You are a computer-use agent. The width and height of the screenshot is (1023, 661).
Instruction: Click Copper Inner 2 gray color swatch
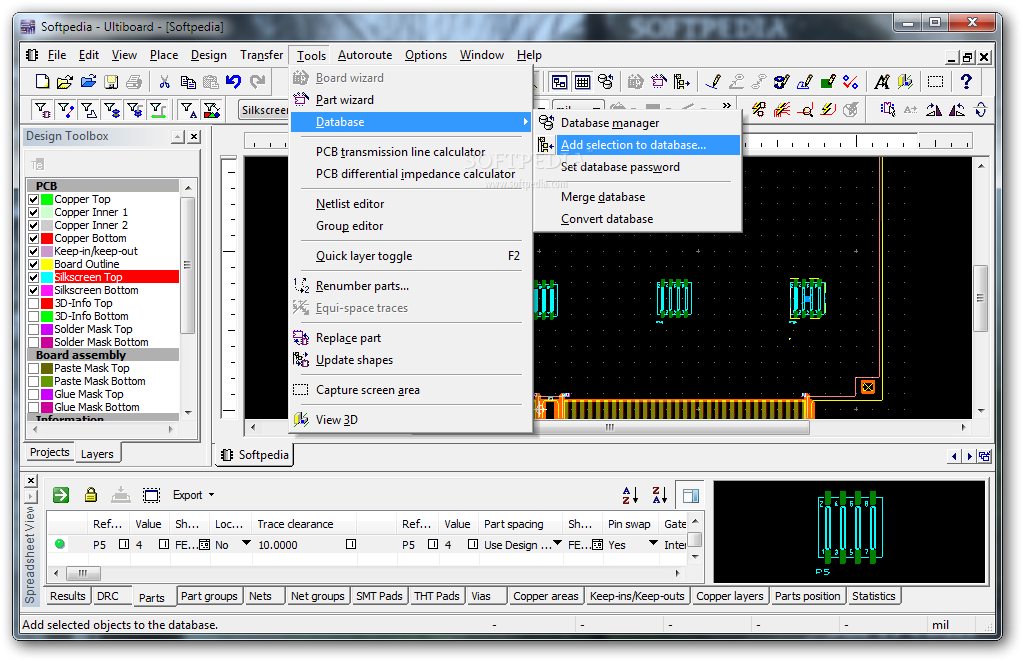[x=47, y=225]
